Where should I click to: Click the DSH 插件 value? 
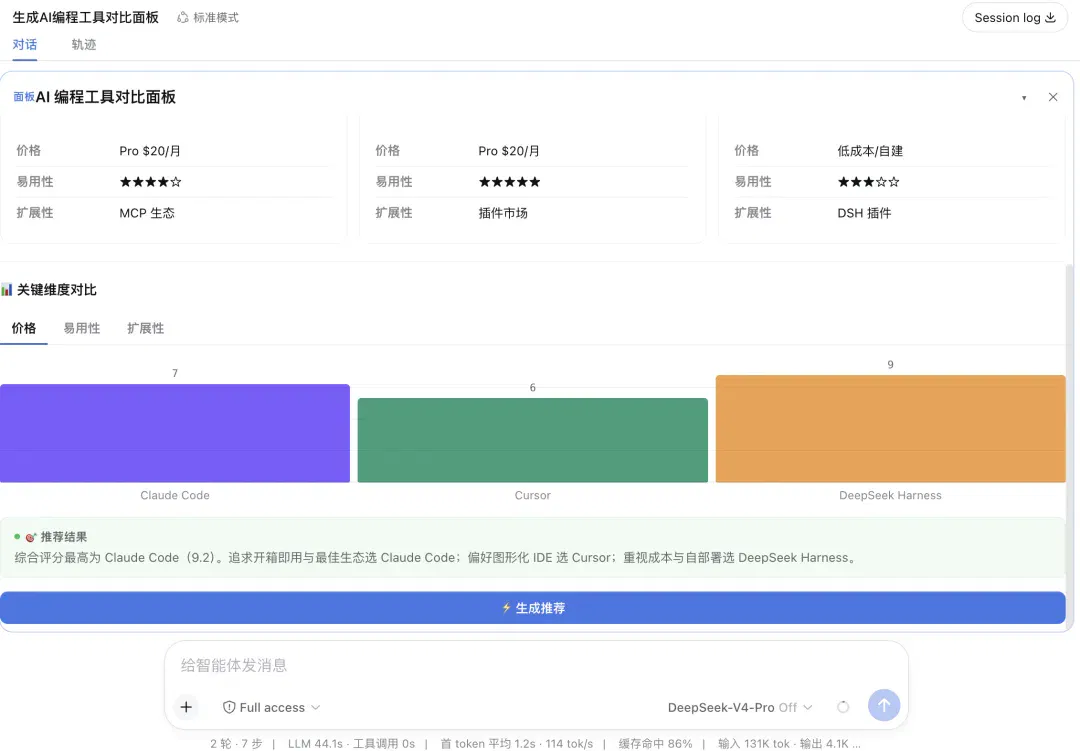tap(864, 213)
